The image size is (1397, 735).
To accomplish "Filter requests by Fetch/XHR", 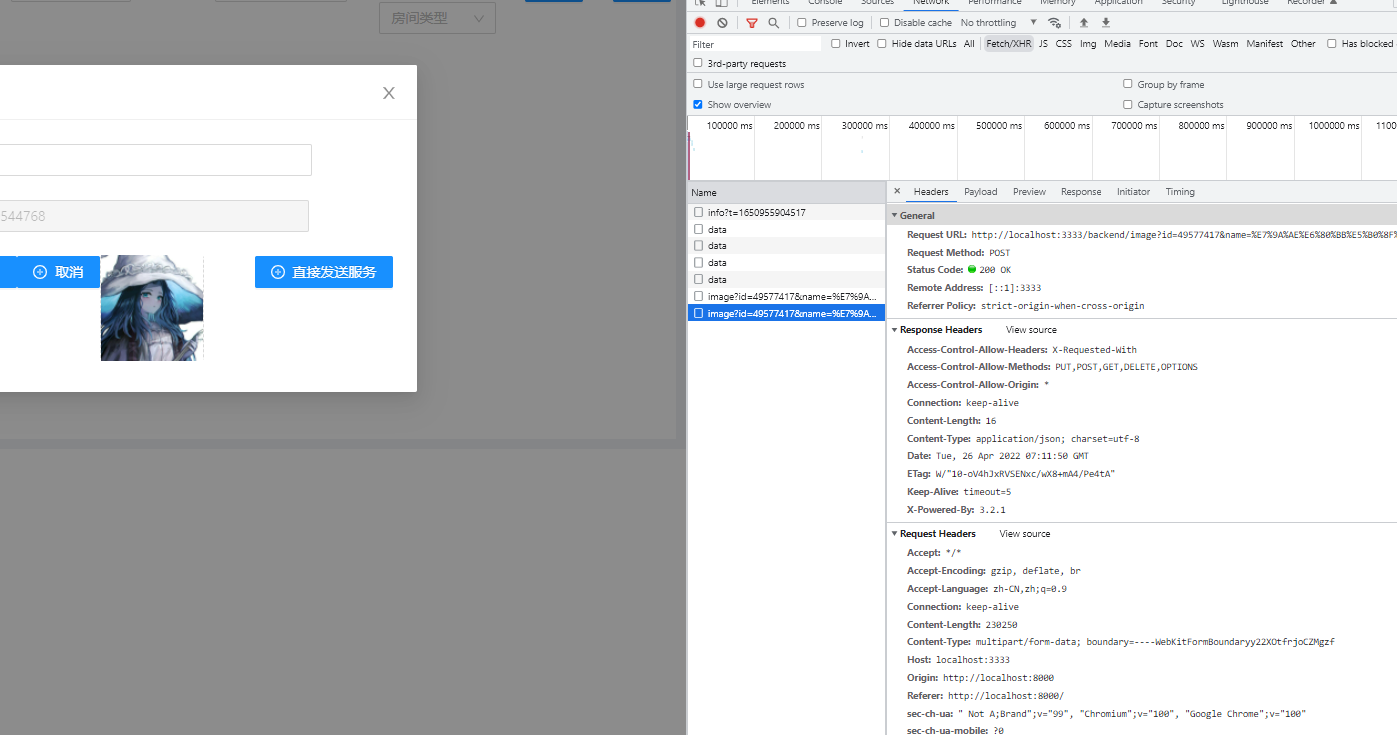I will click(1008, 44).
